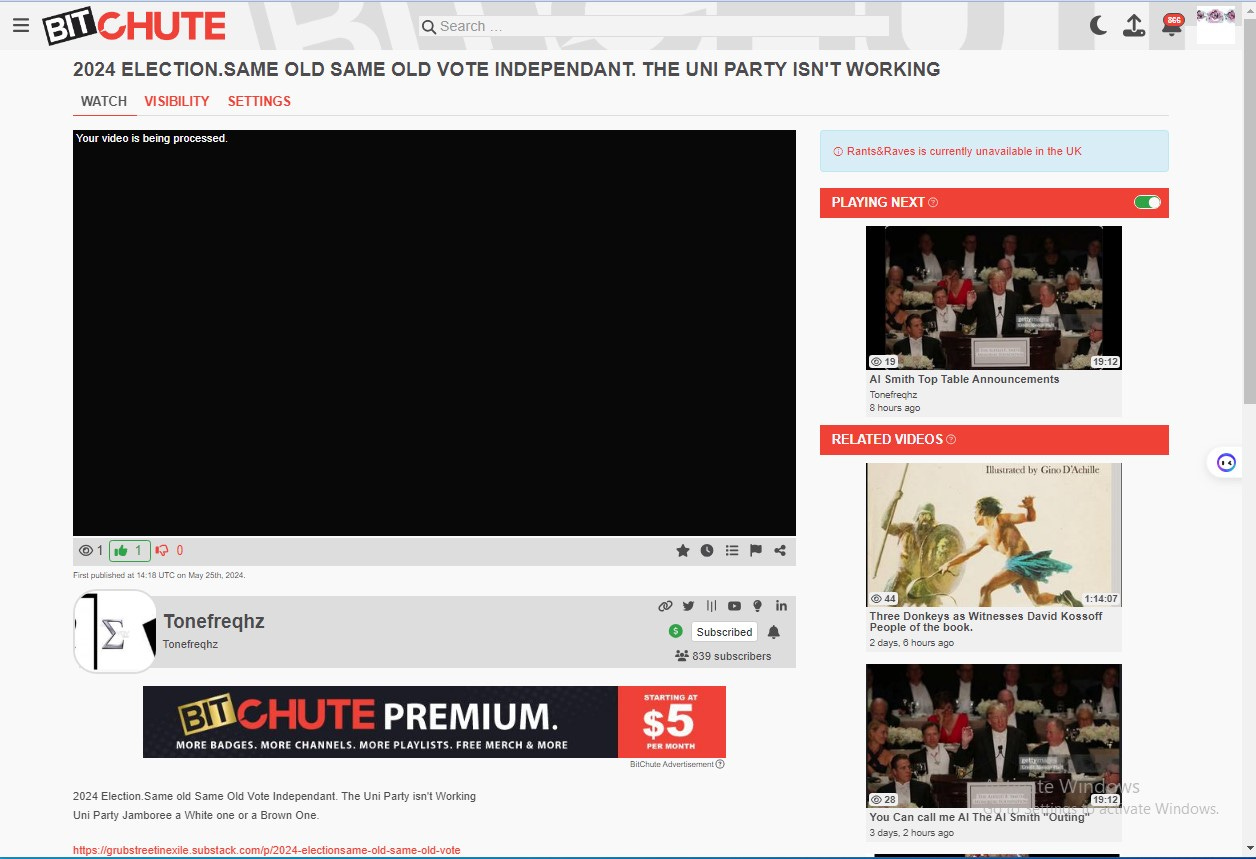Click the search magnifier icon
This screenshot has width=1256, height=859.
coord(429,27)
